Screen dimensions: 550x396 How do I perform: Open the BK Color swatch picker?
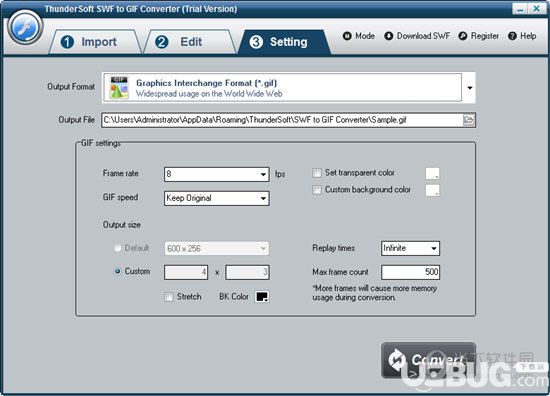(262, 297)
